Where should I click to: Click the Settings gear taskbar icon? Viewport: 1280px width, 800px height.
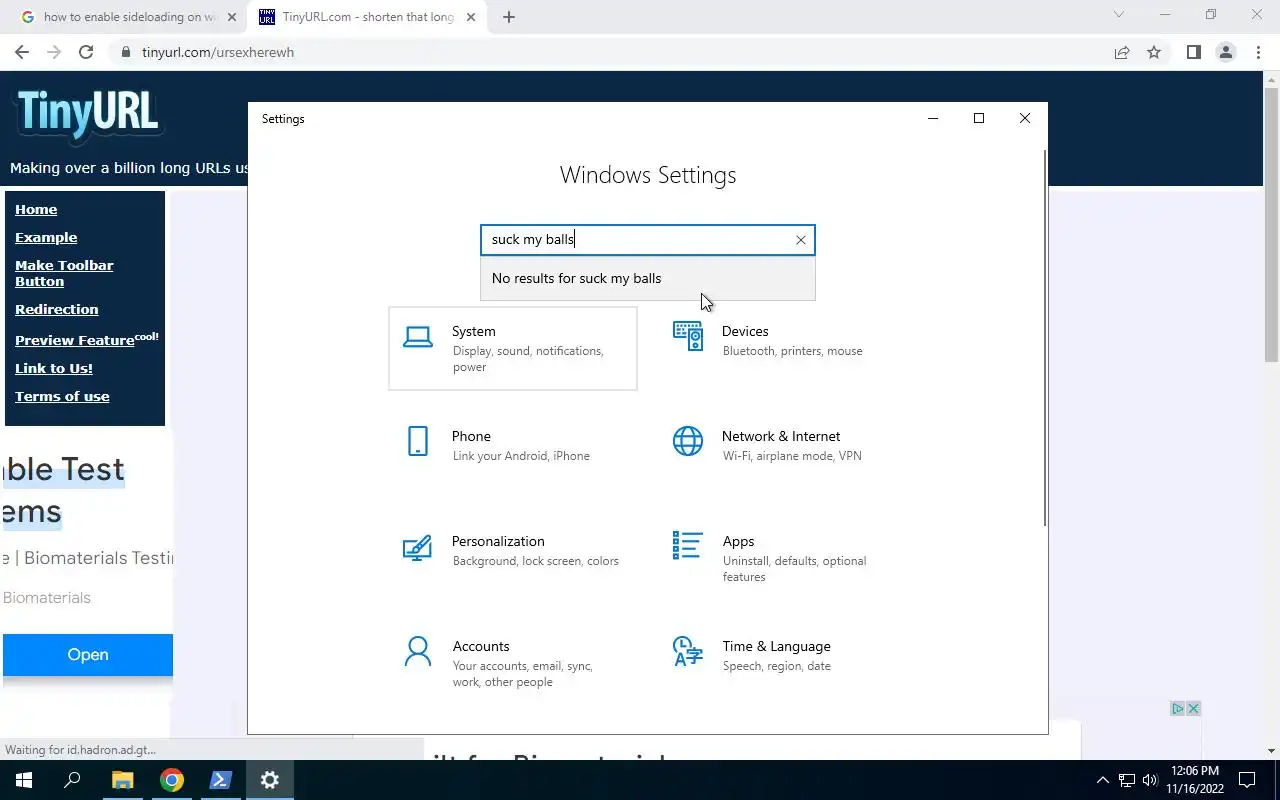pos(270,780)
